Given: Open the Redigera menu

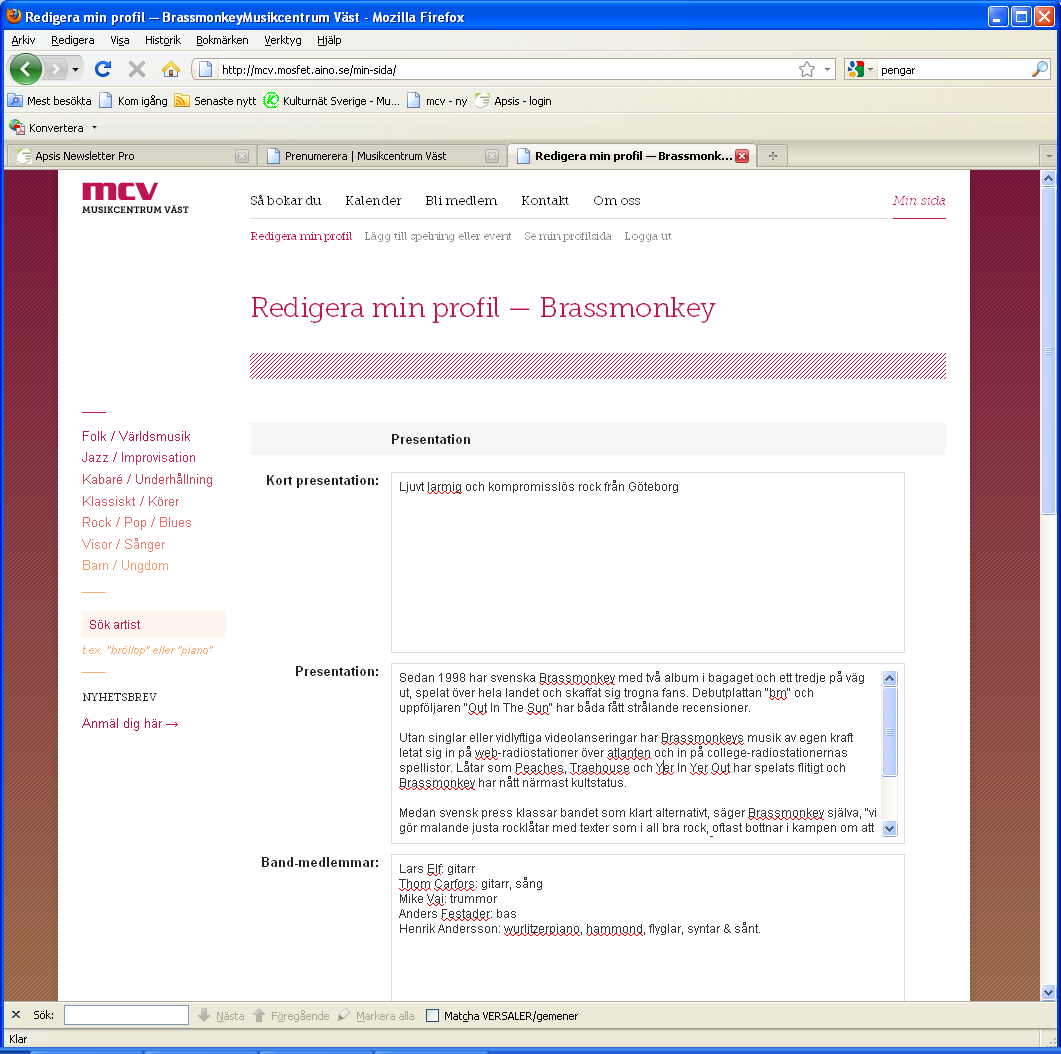Looking at the screenshot, I should pyautogui.click(x=72, y=40).
